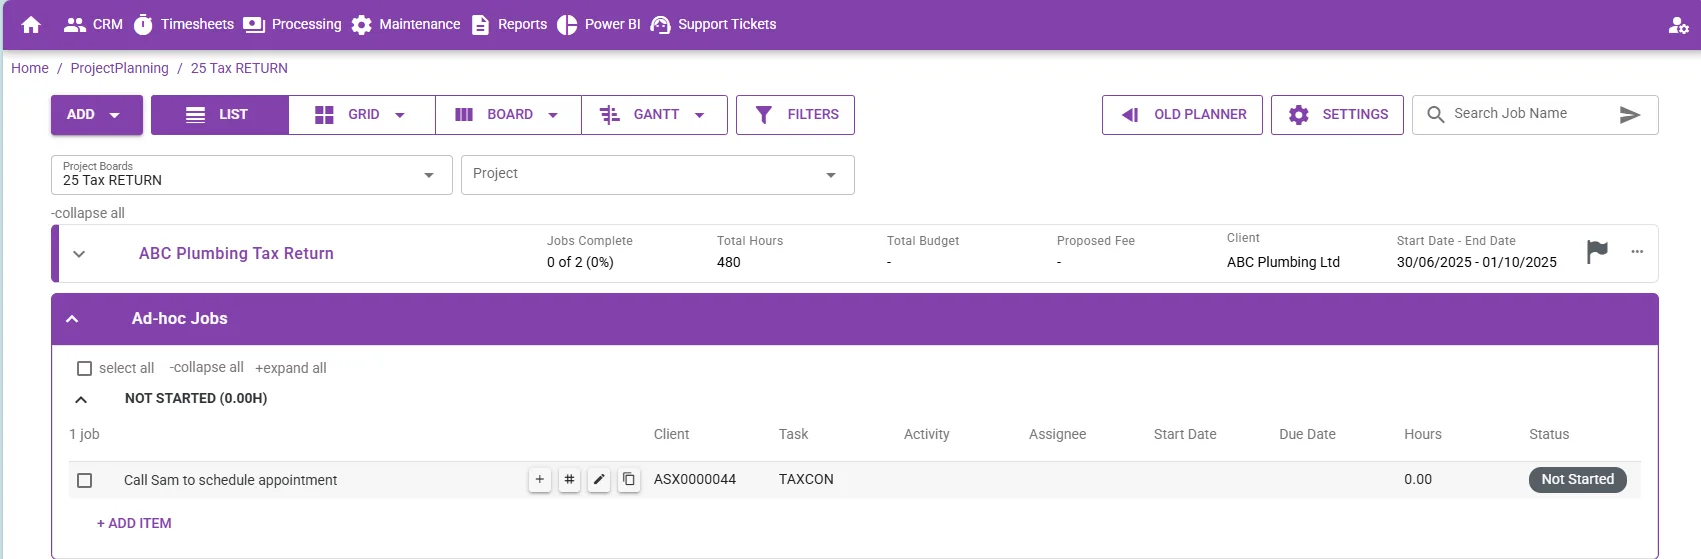This screenshot has height=559, width=1701.
Task: Open the Project Boards dropdown
Action: 252,175
